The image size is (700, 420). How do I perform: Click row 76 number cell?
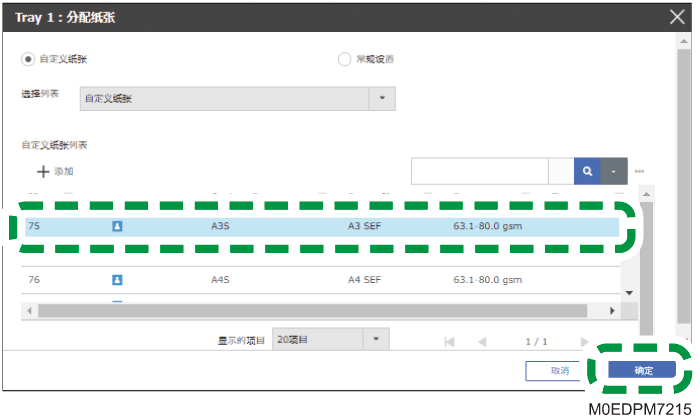tap(34, 280)
